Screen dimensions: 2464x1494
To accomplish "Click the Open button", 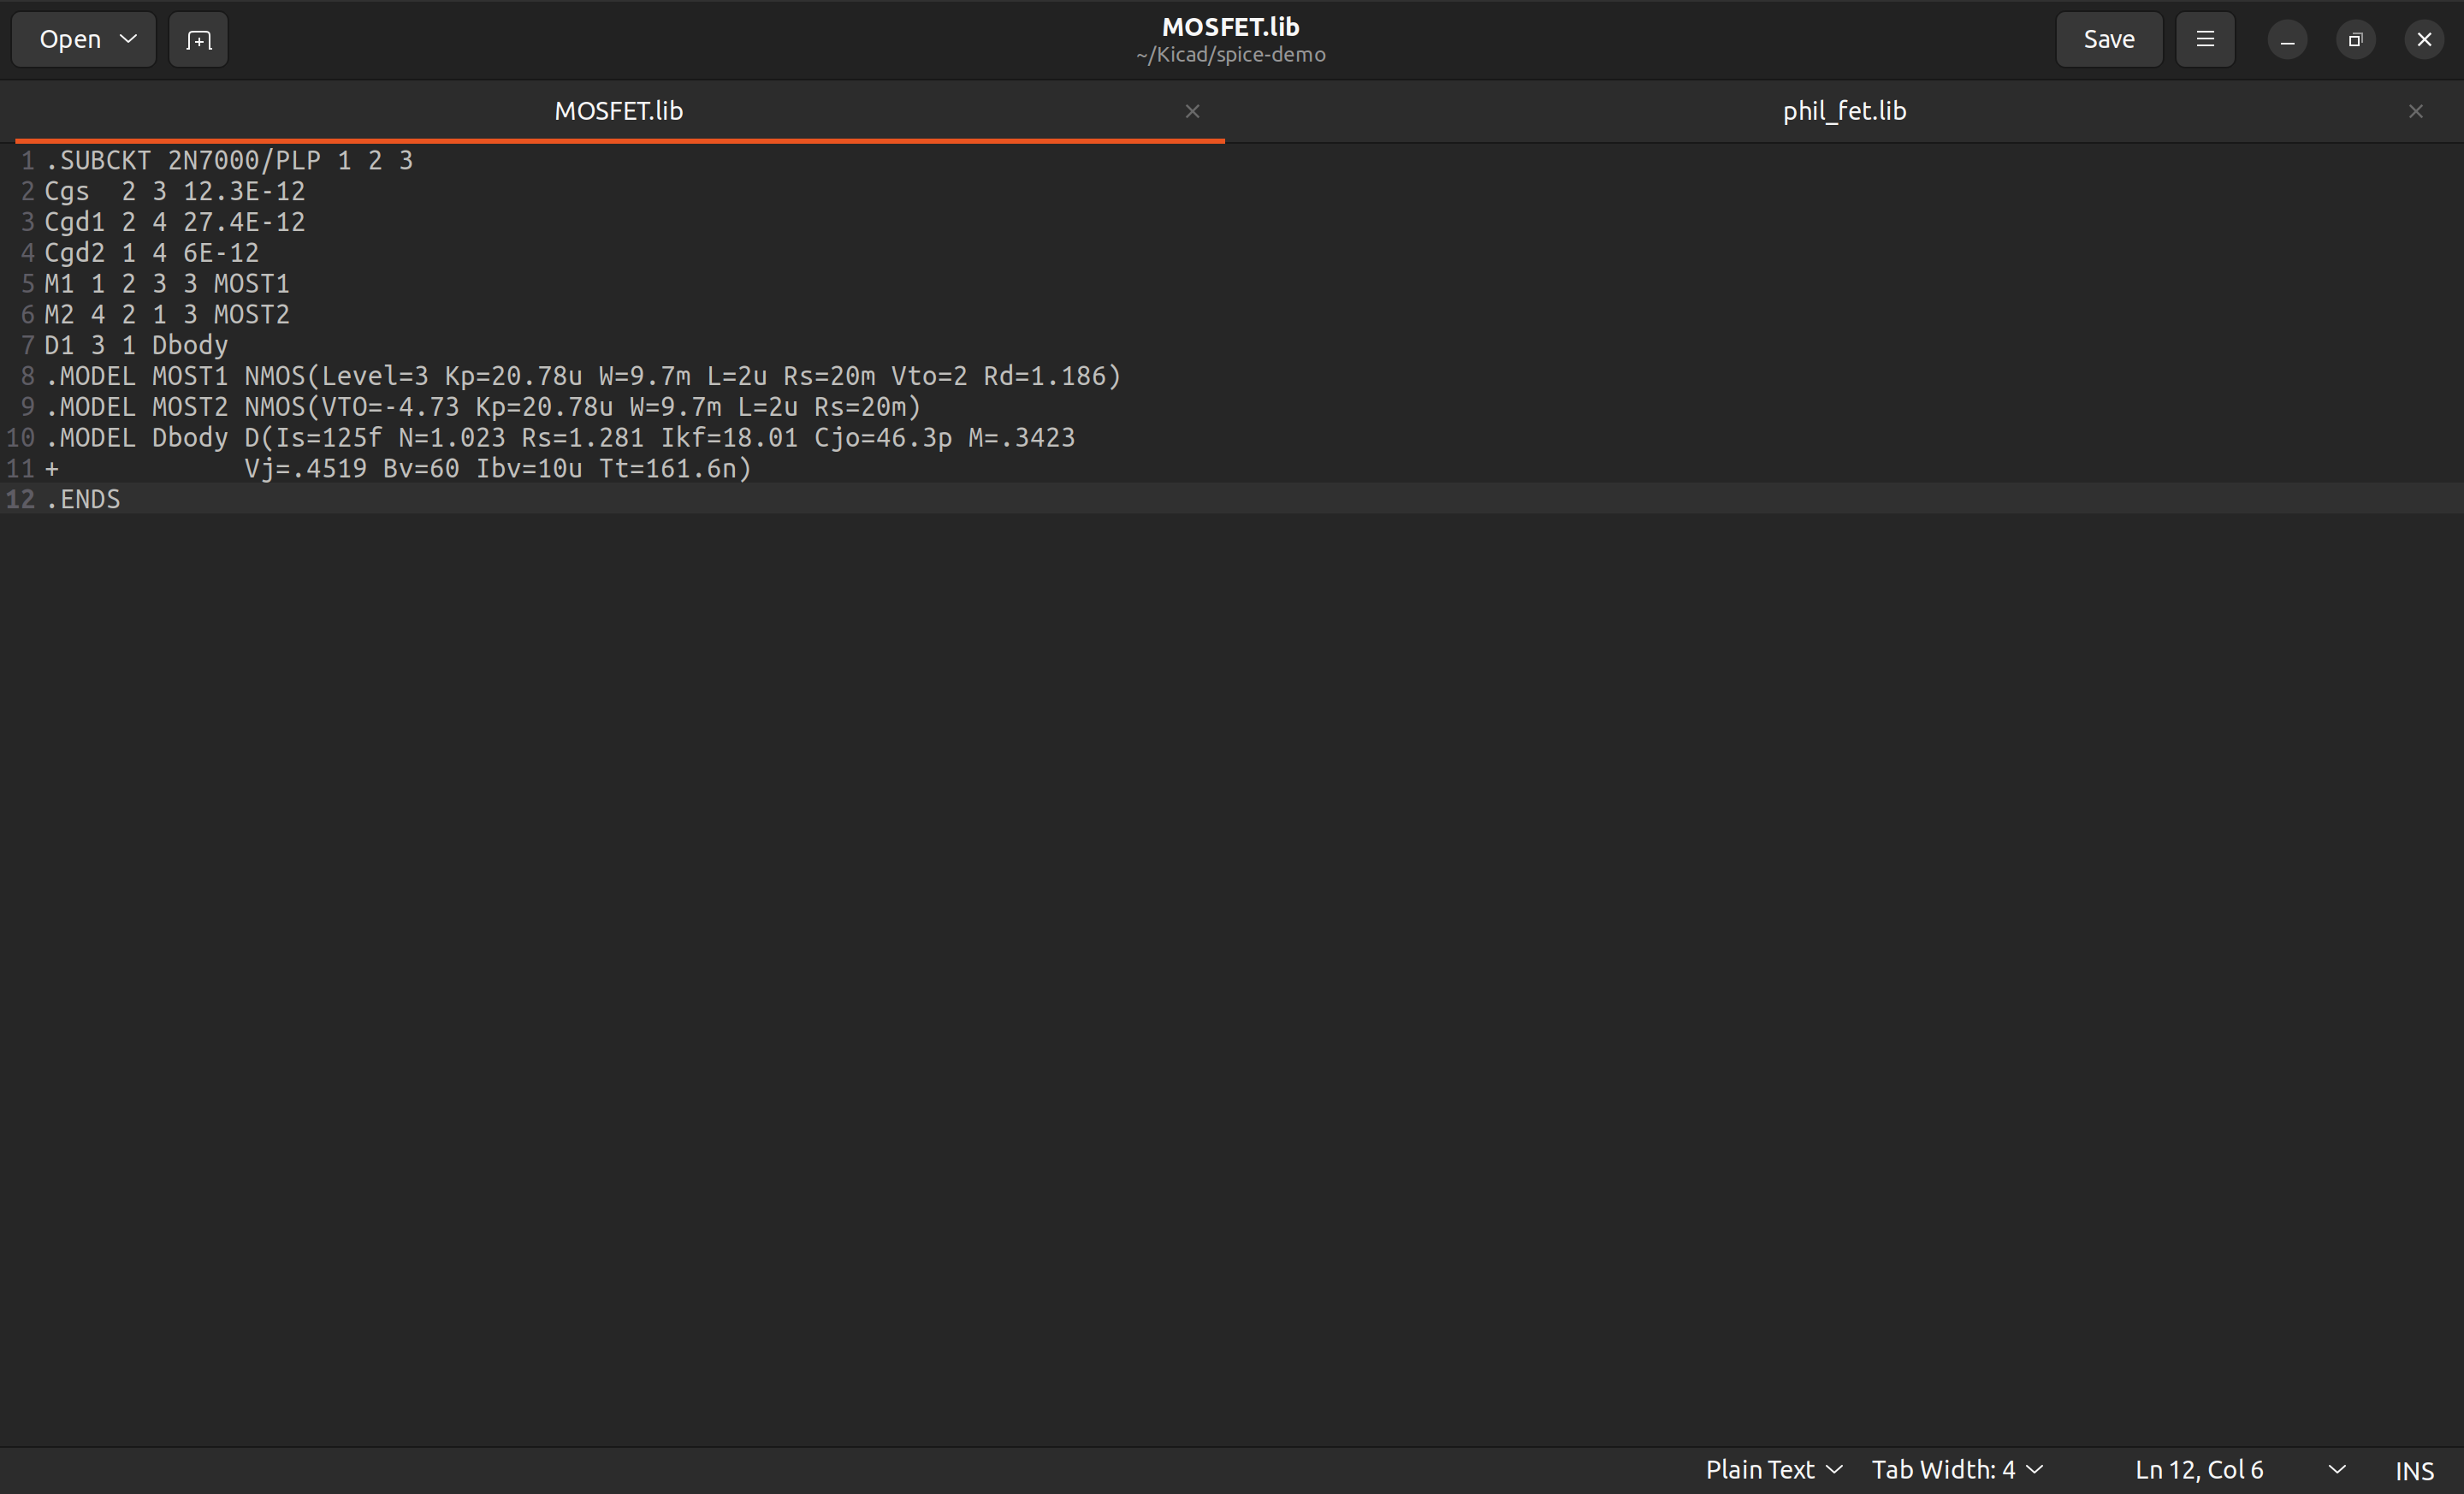I will click(x=70, y=39).
